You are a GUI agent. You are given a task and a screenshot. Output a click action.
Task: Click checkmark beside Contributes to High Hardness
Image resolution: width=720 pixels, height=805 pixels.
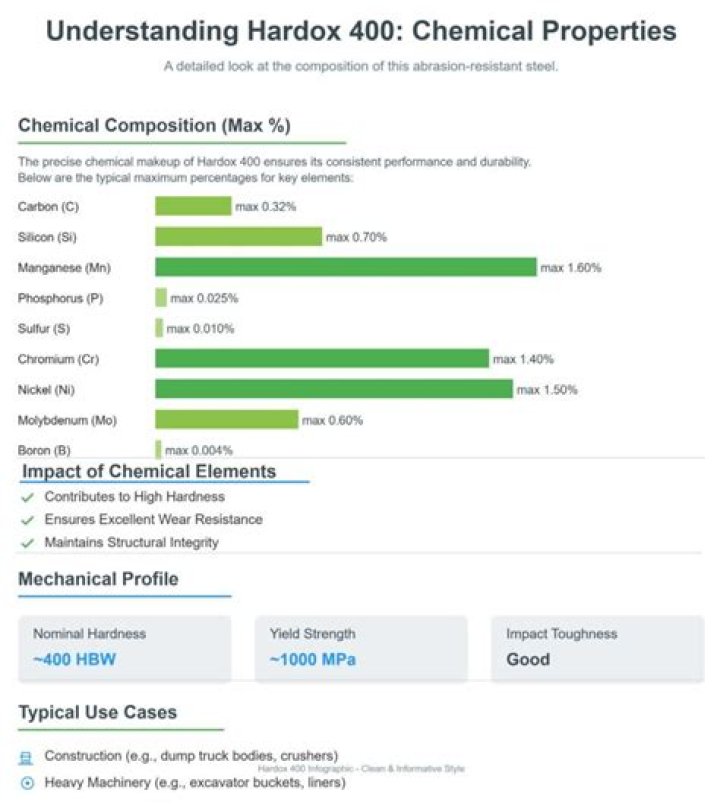coord(27,497)
